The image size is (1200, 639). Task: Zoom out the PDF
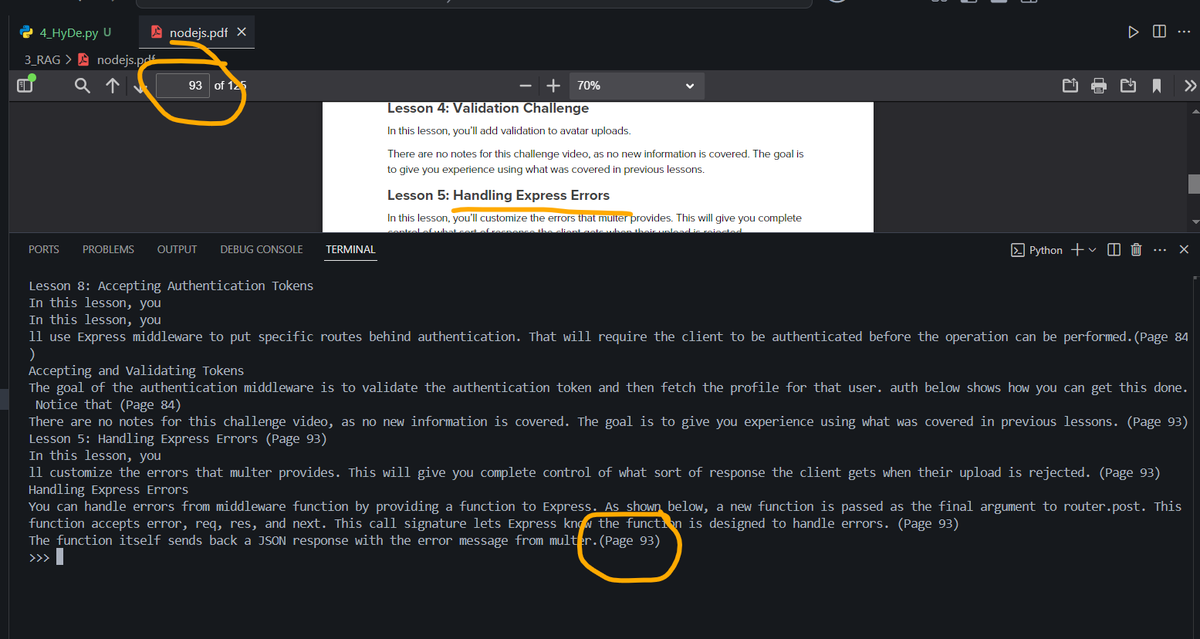pyautogui.click(x=525, y=86)
